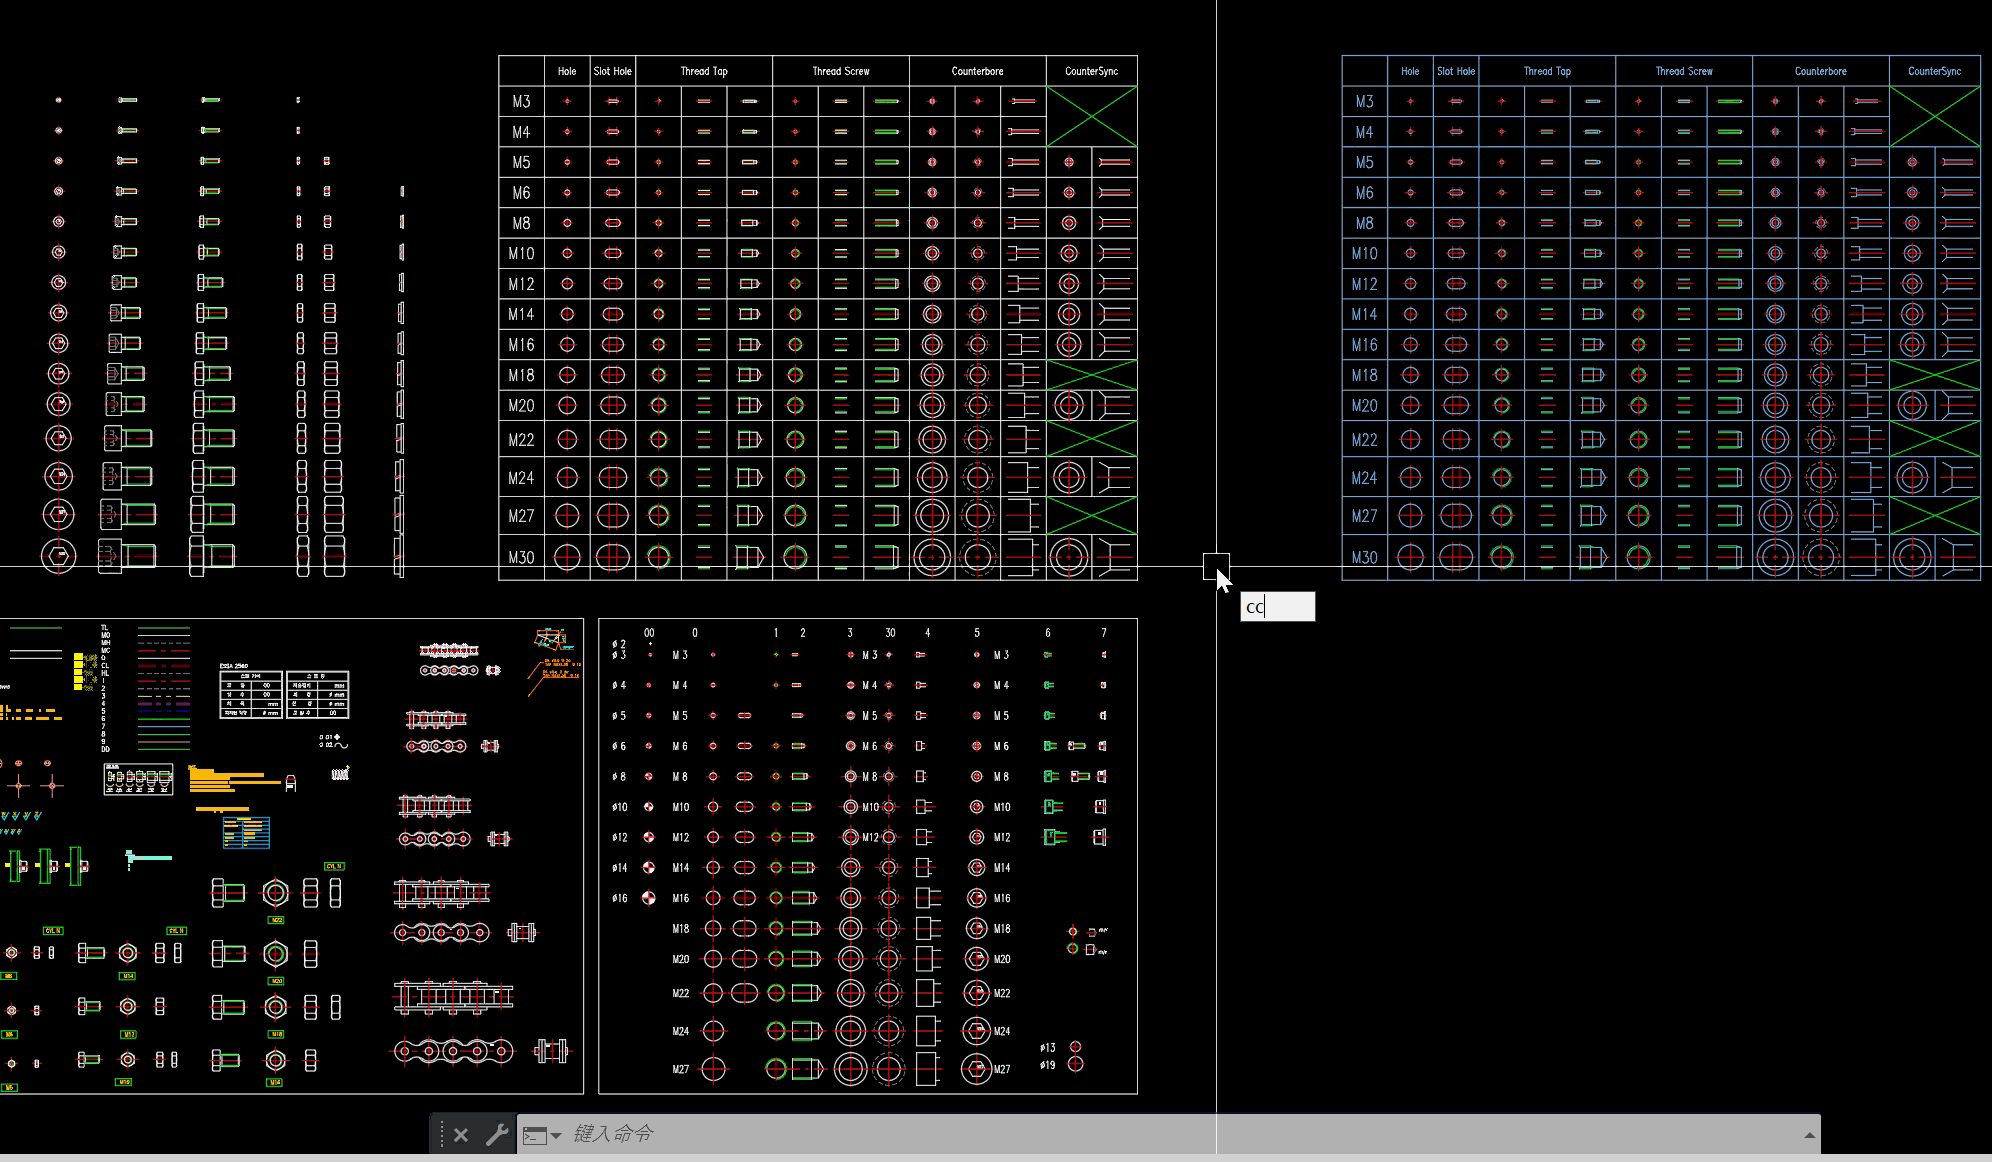Screen dimensions: 1992x1162
Task: Click the M30 row label in the white table
Action: click(521, 558)
